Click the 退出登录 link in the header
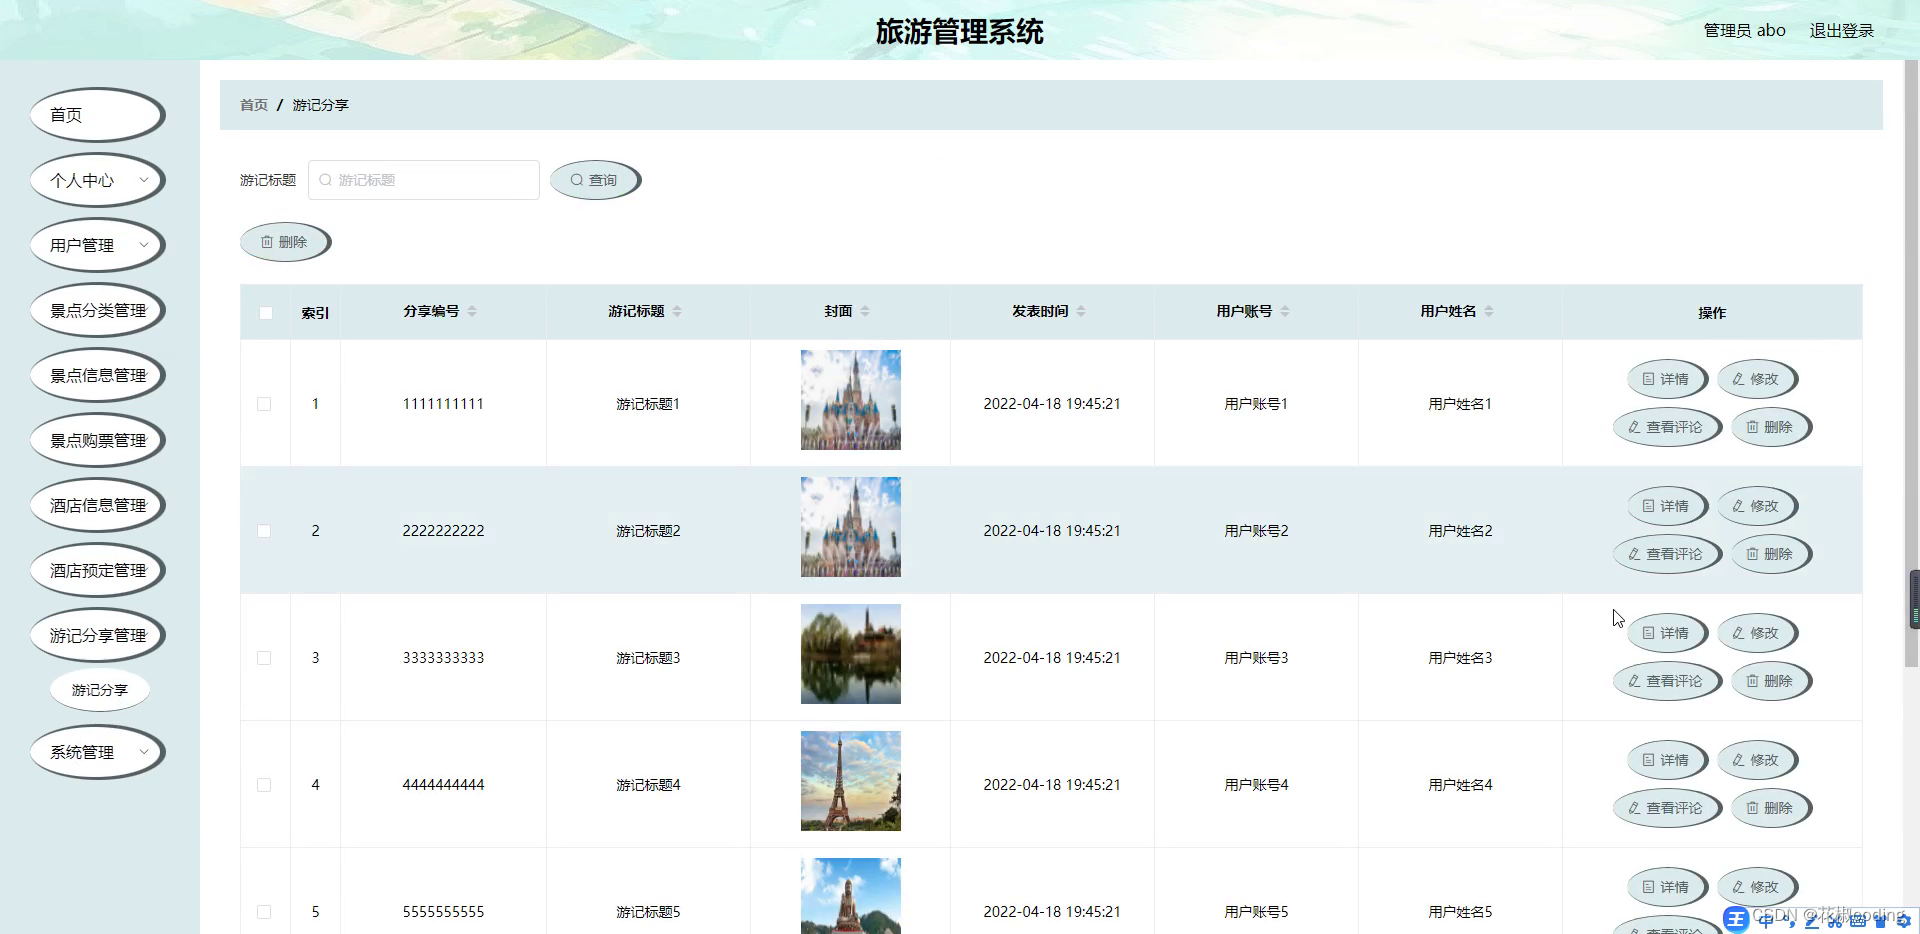Image resolution: width=1920 pixels, height=934 pixels. coord(1842,30)
